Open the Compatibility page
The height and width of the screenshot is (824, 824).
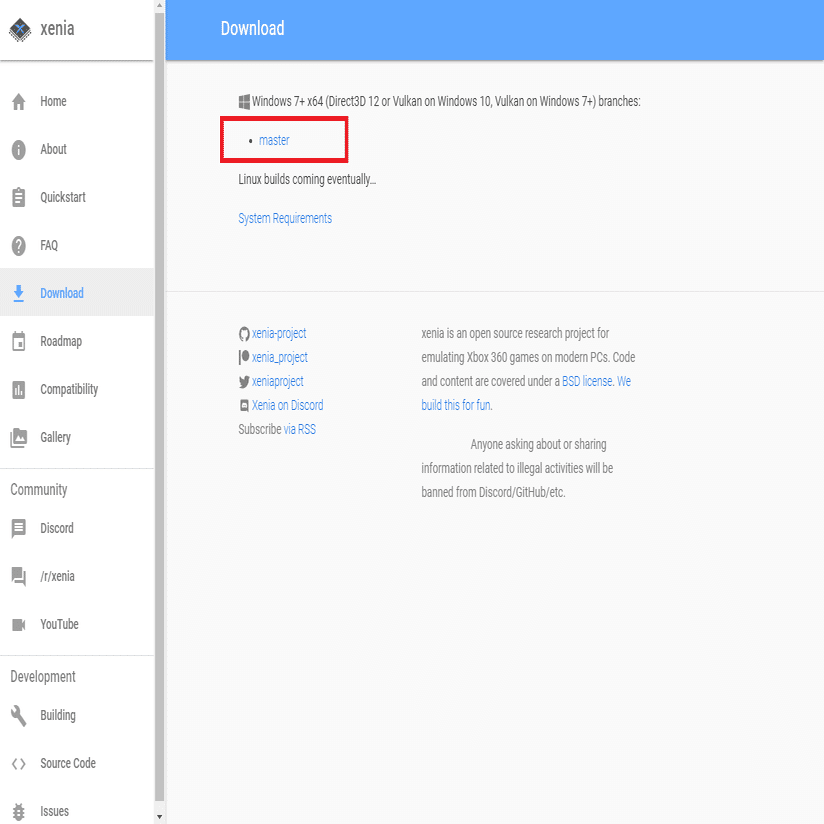[77, 389]
